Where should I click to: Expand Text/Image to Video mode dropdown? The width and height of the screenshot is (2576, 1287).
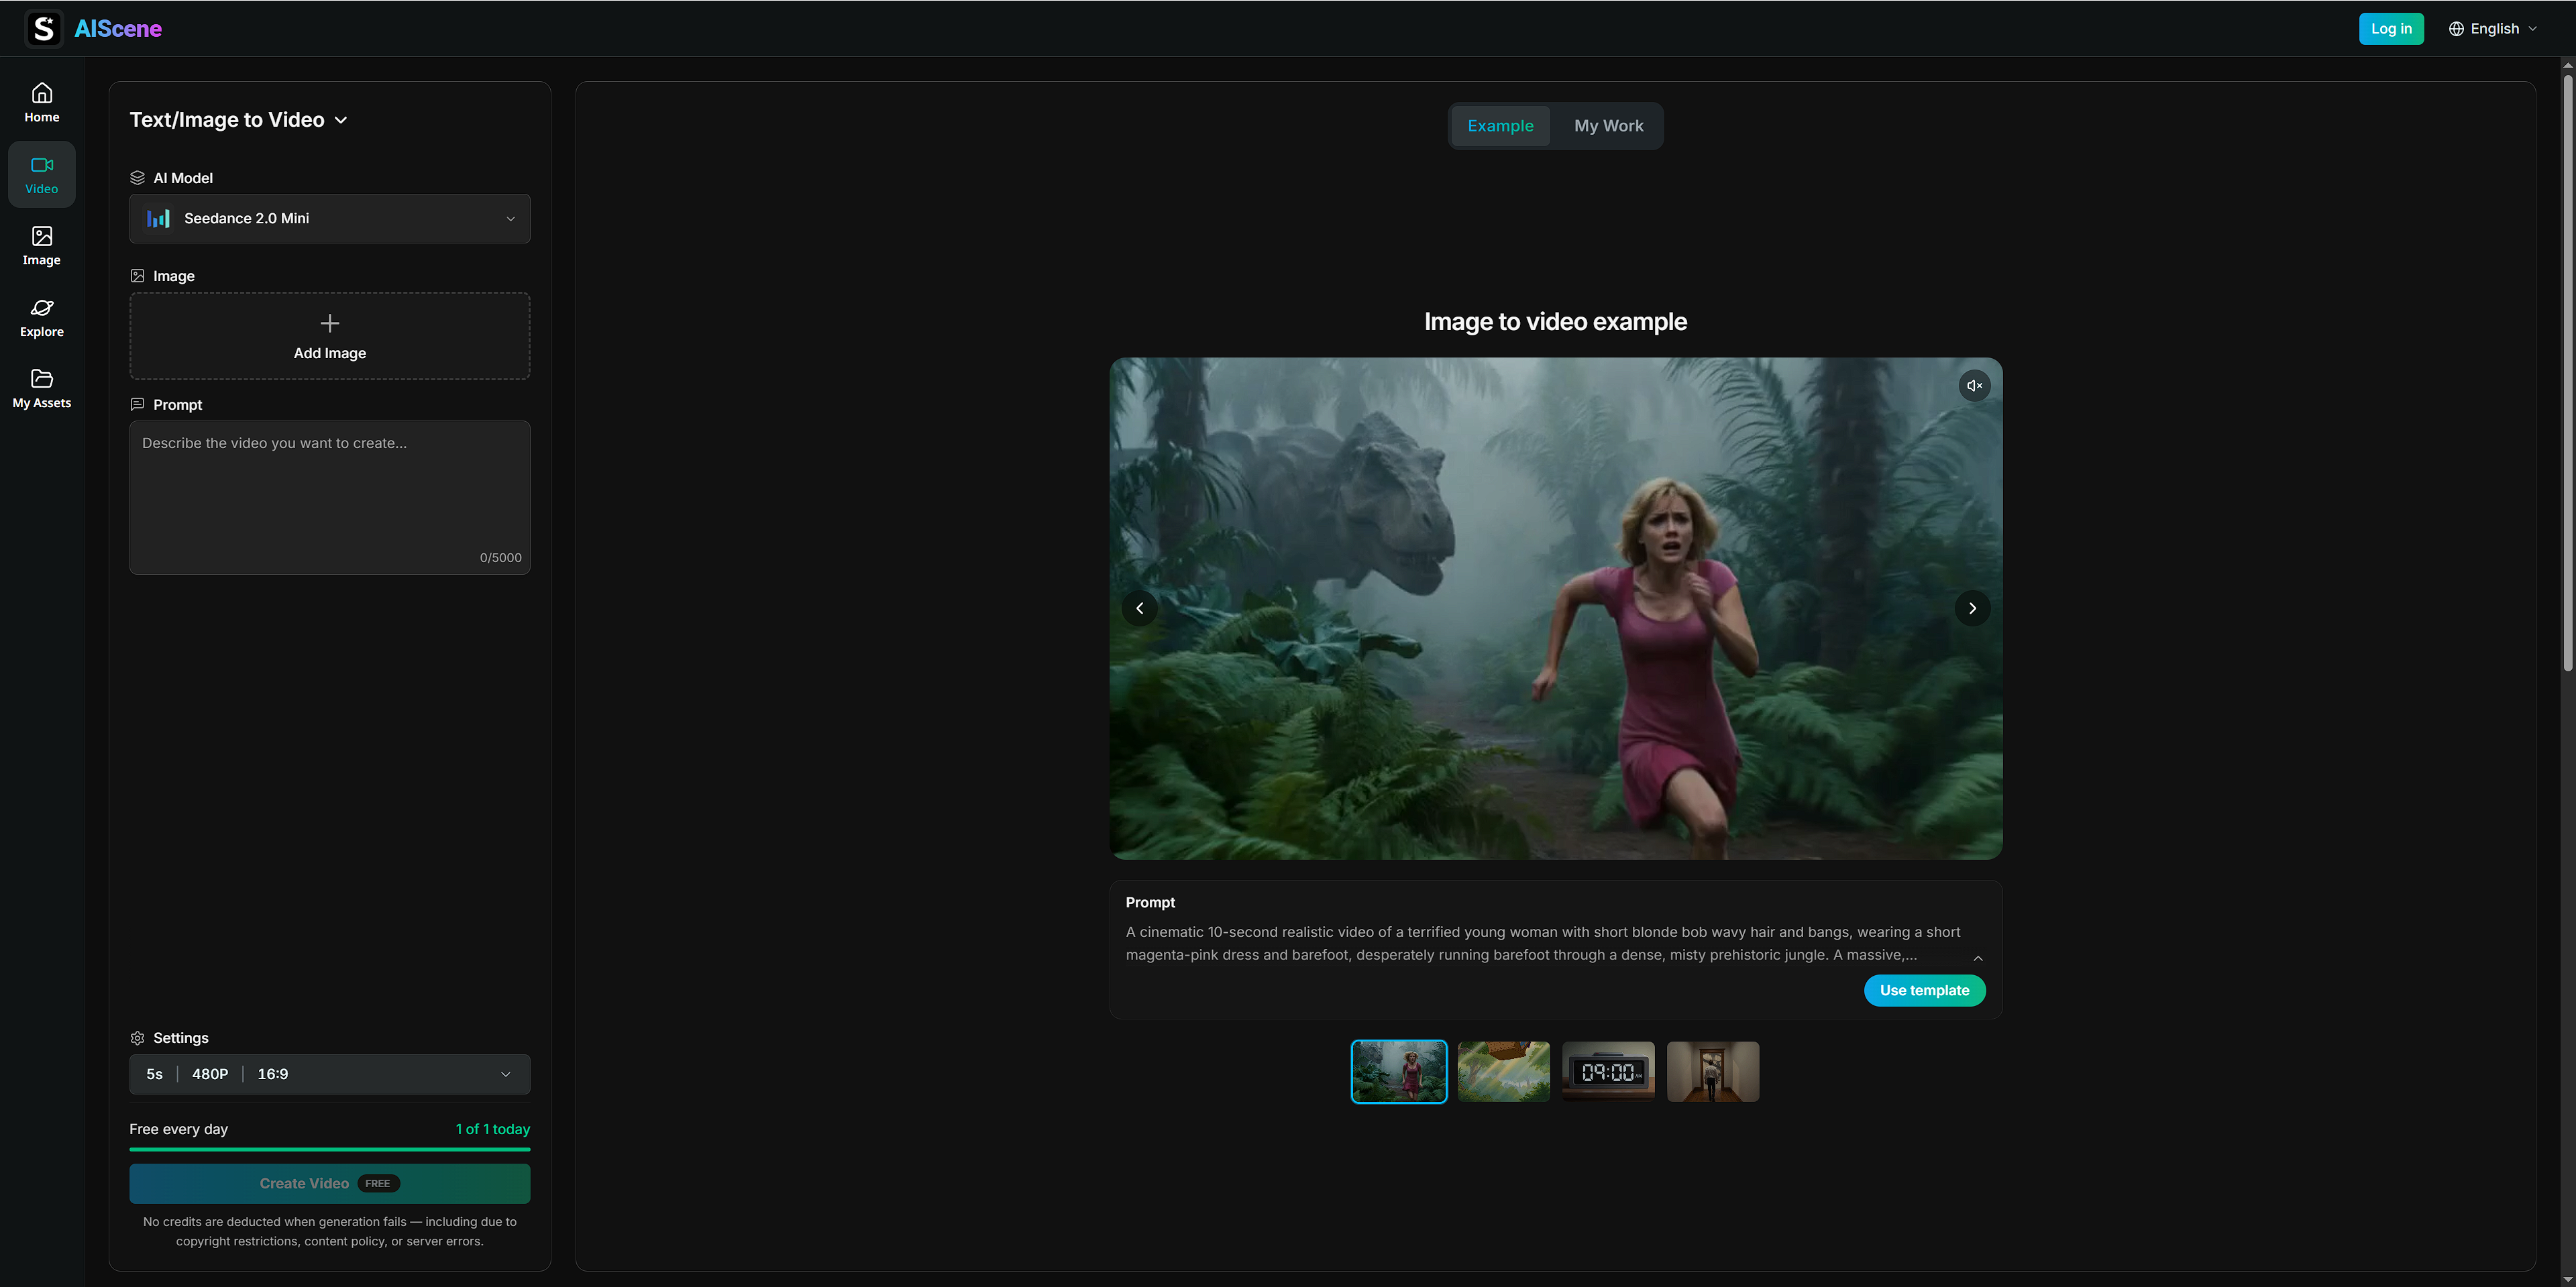[x=240, y=120]
